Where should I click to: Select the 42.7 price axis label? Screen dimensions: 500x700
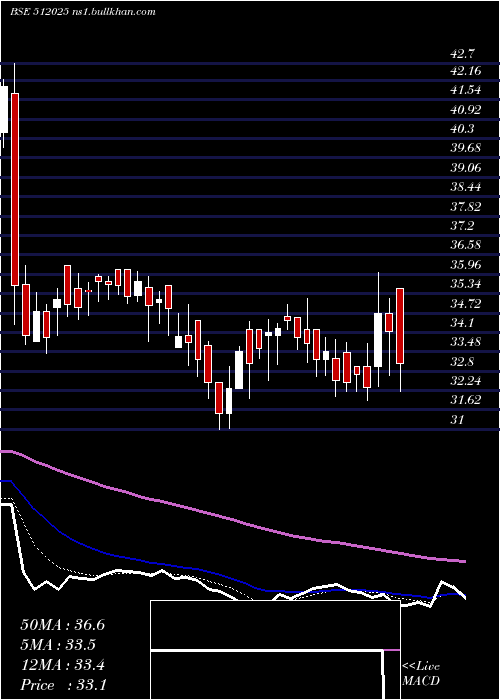coord(463,54)
